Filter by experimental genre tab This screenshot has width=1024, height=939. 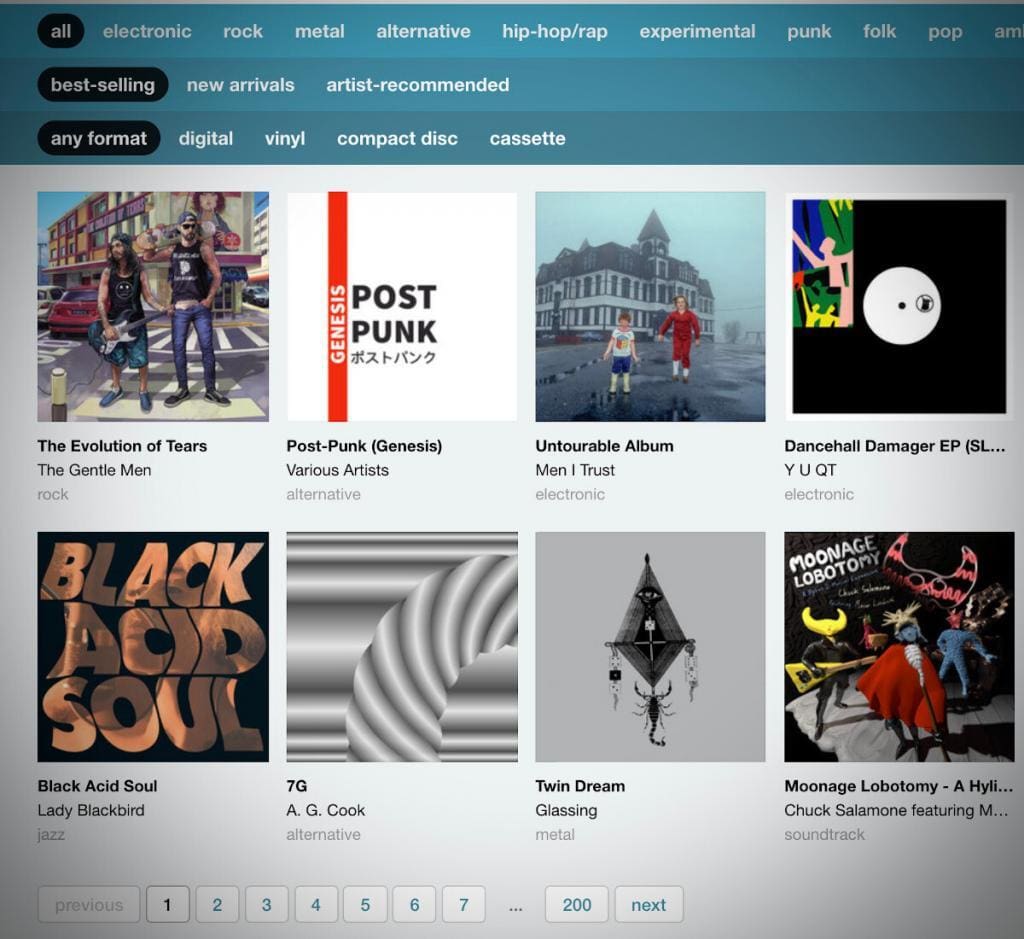(x=697, y=31)
